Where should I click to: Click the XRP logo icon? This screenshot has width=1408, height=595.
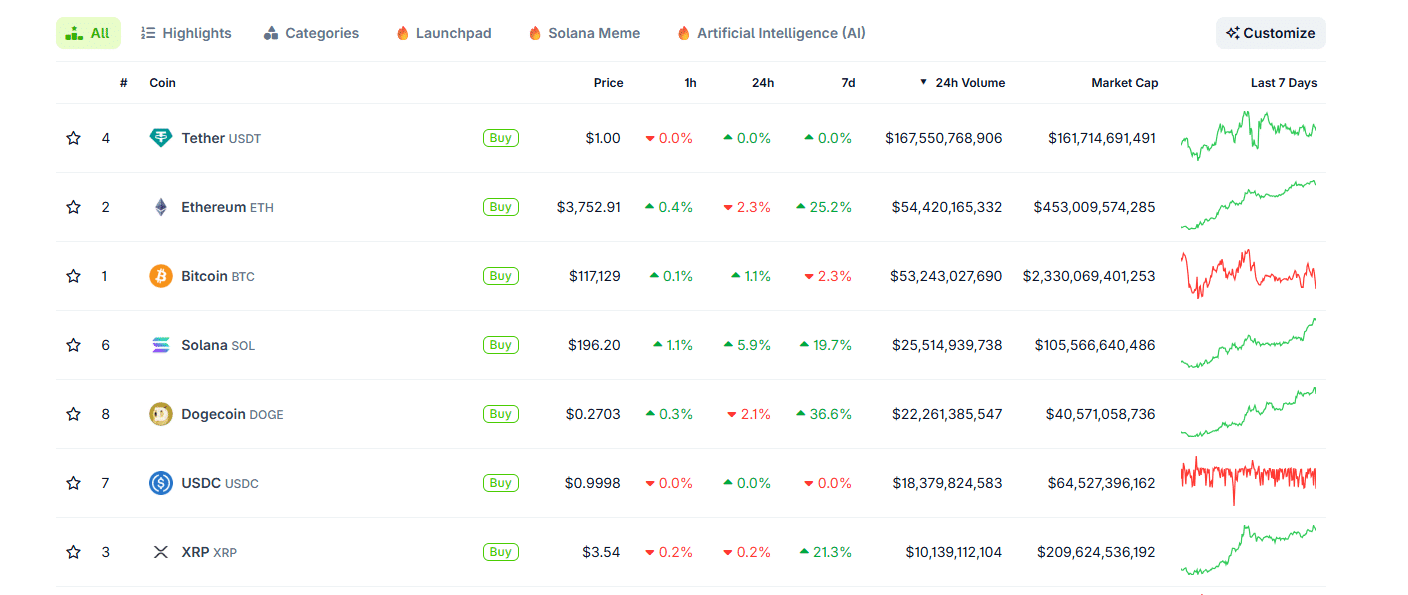(x=161, y=552)
